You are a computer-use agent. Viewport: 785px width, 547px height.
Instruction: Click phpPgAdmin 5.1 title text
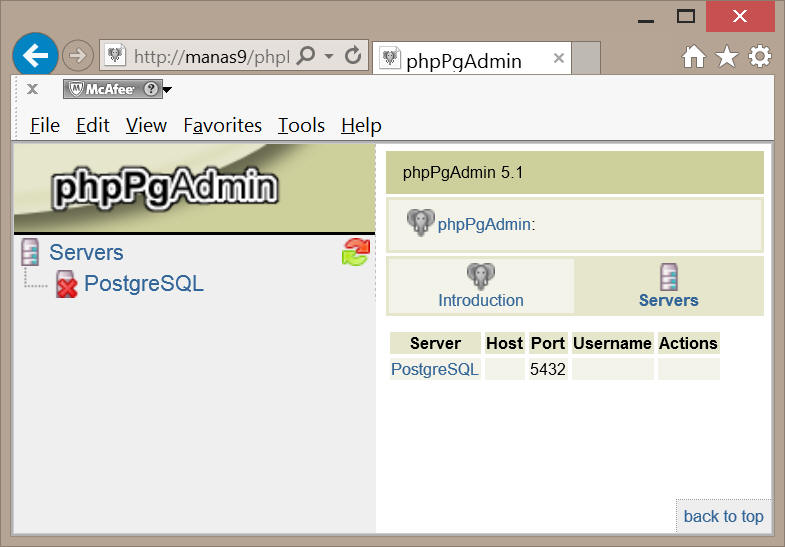point(463,173)
